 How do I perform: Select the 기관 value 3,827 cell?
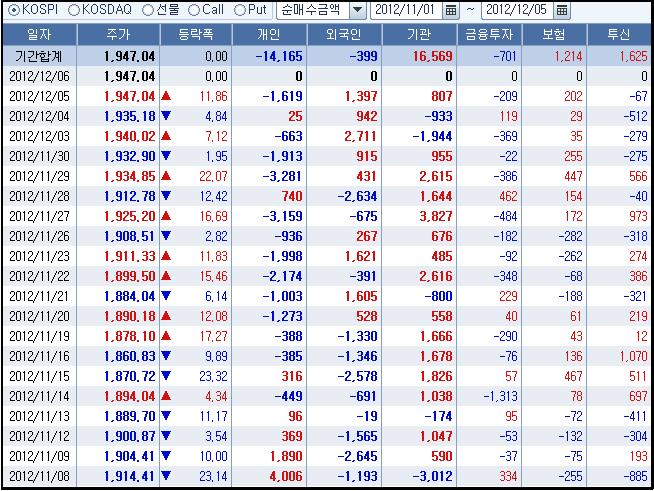(436, 217)
